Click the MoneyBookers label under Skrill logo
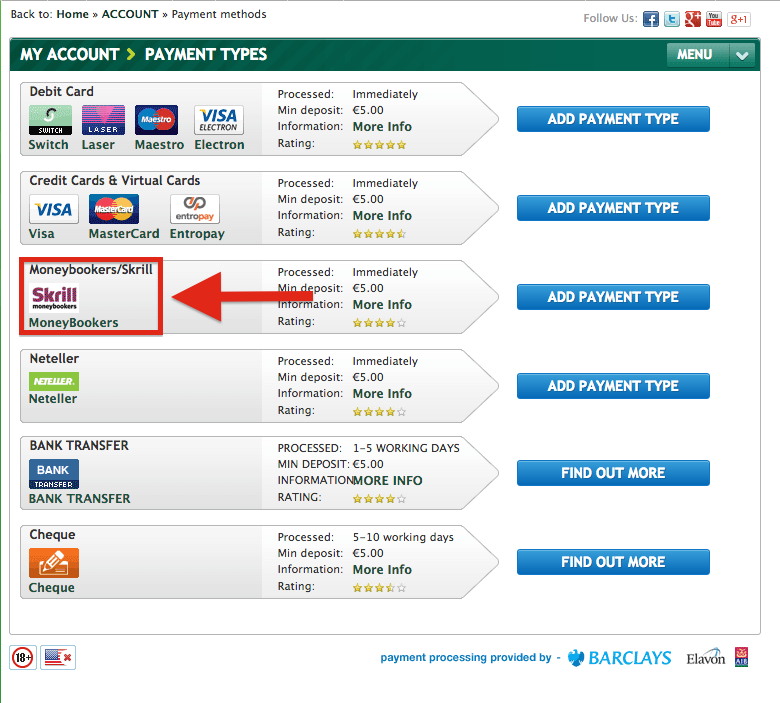The width and height of the screenshot is (780, 703). (x=74, y=323)
